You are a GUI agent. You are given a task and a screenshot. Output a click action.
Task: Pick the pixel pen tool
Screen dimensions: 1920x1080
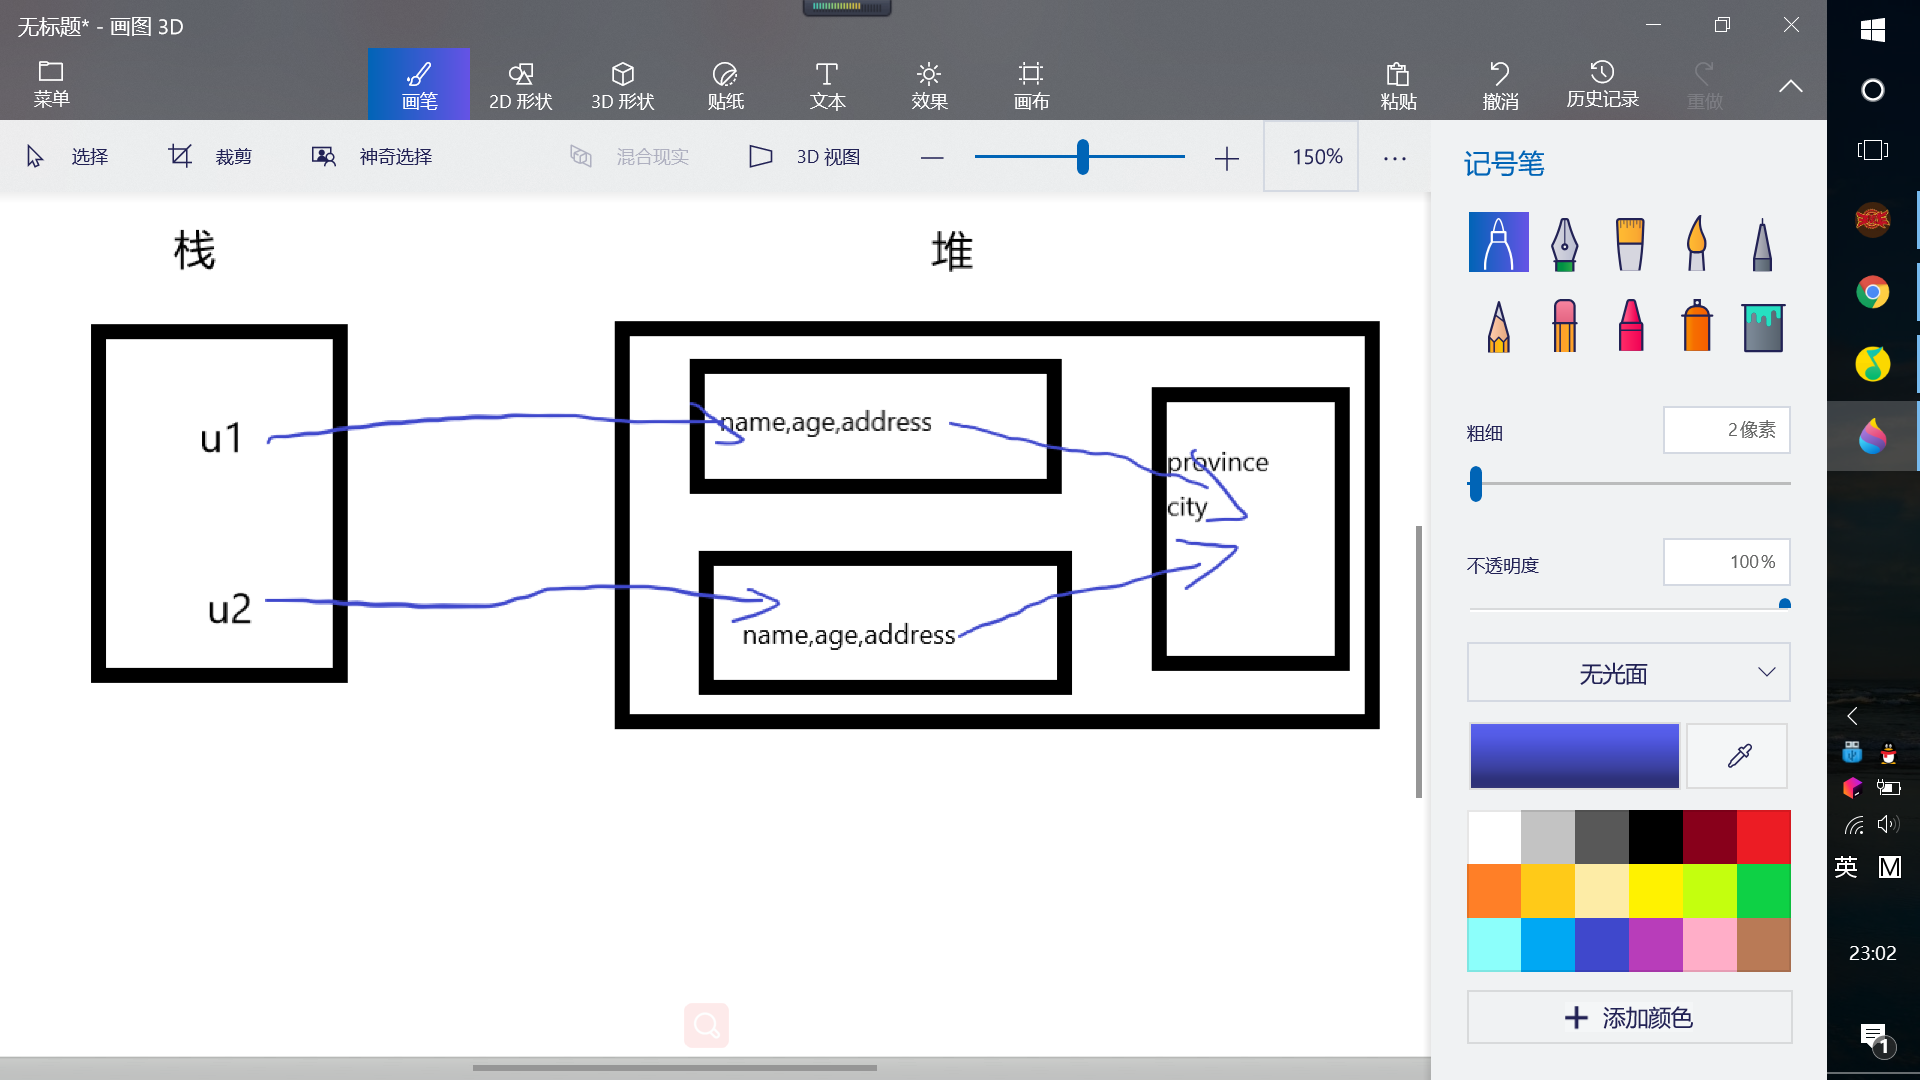(1762, 243)
